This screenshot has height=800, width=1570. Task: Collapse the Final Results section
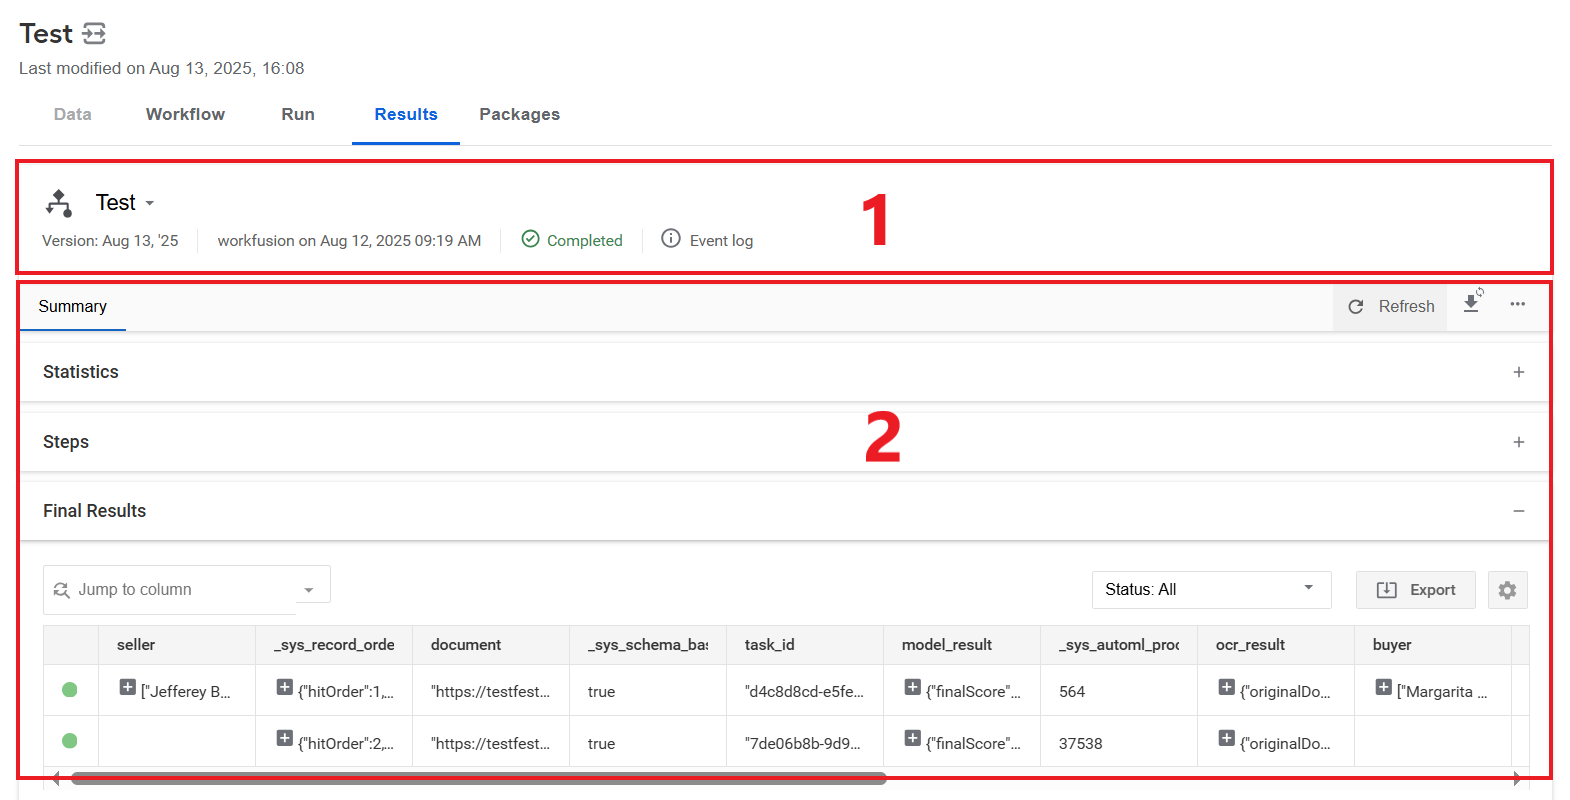(1519, 511)
